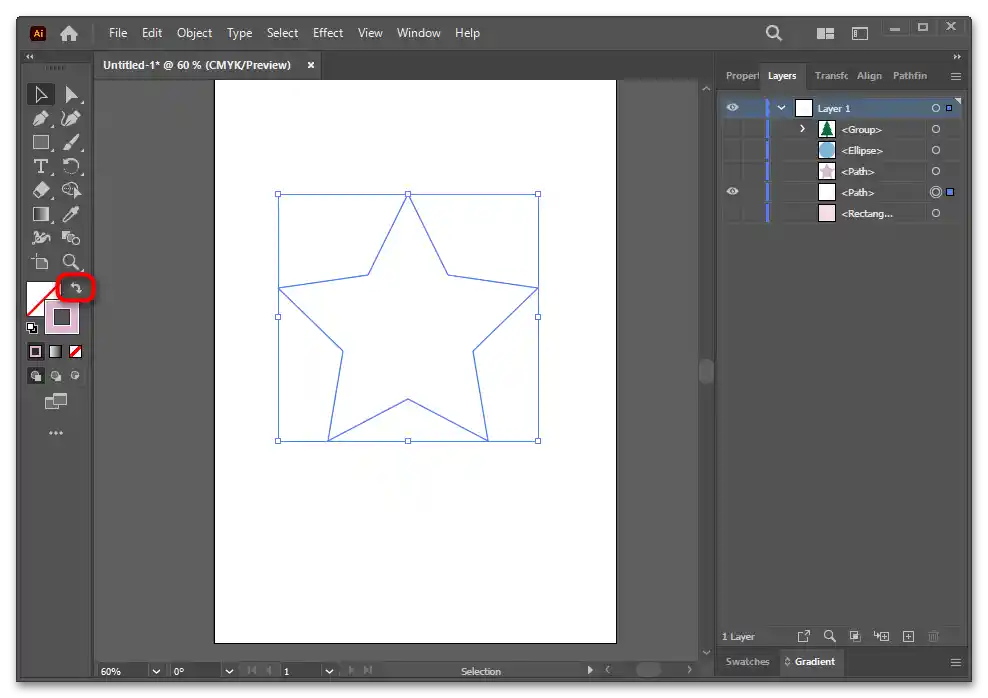Expand the Group sublayer

click(802, 129)
